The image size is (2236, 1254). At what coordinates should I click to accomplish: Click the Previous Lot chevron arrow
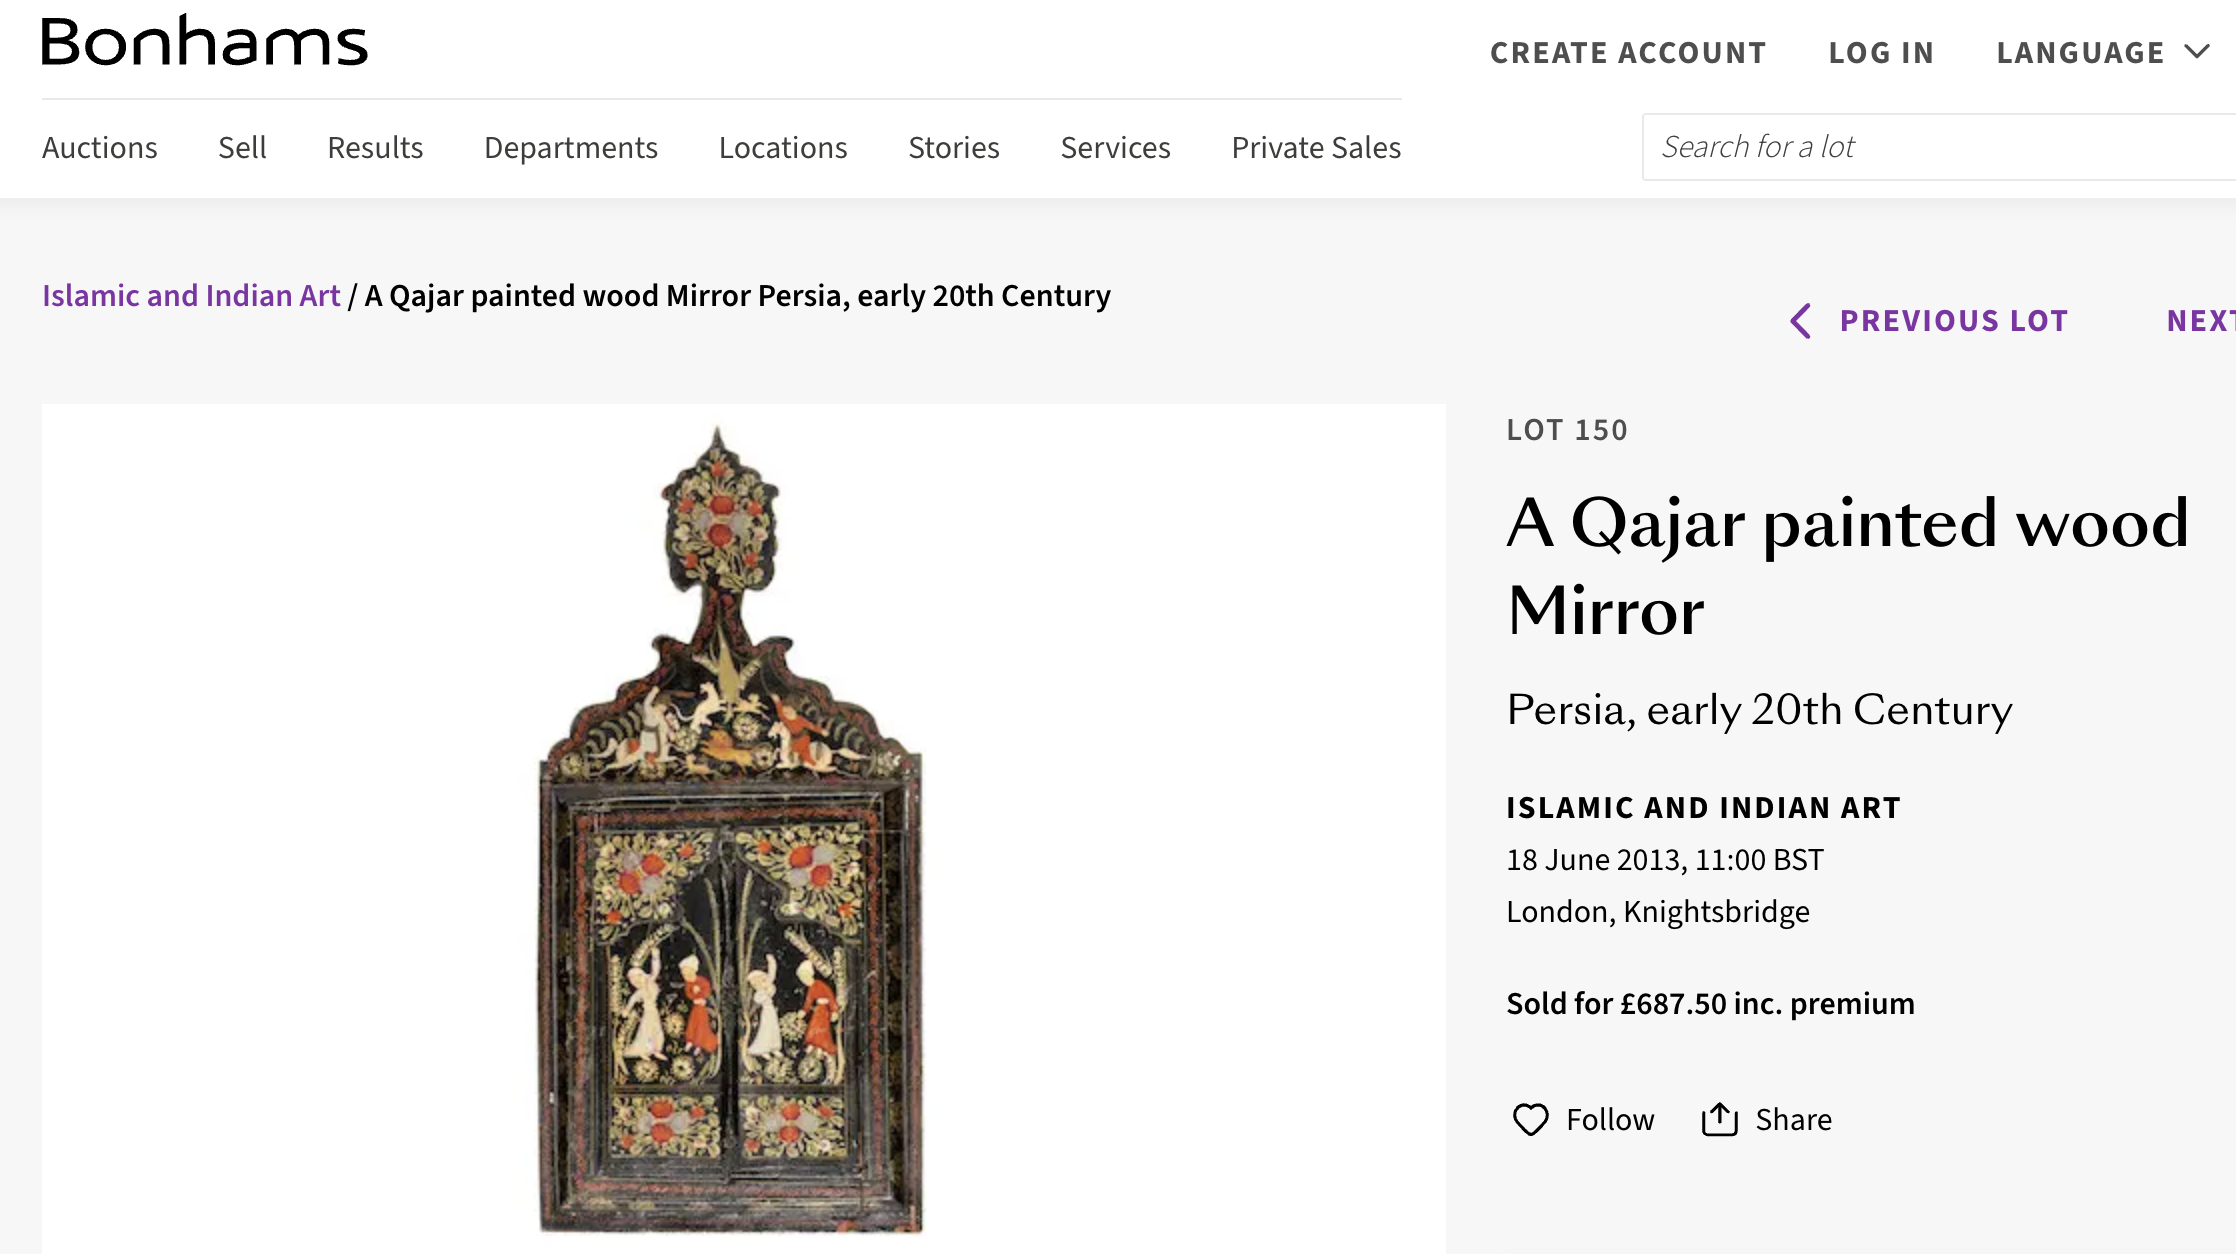(x=1801, y=321)
